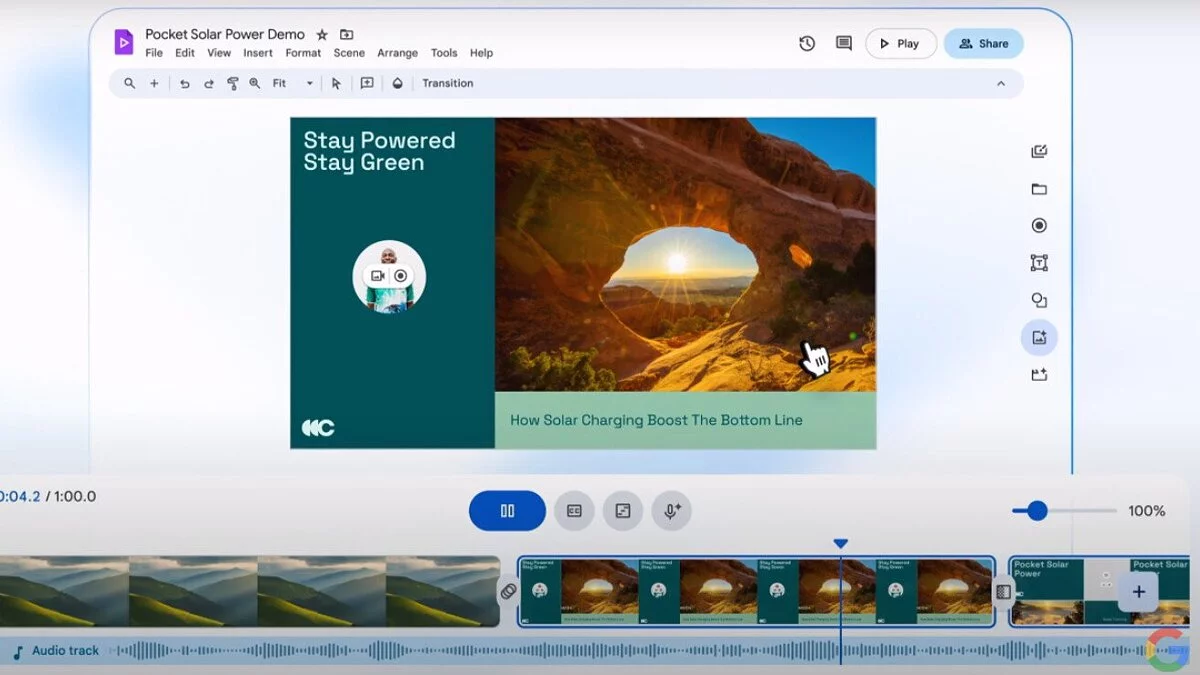Click the paint format roller icon
The image size is (1200, 675).
point(232,84)
